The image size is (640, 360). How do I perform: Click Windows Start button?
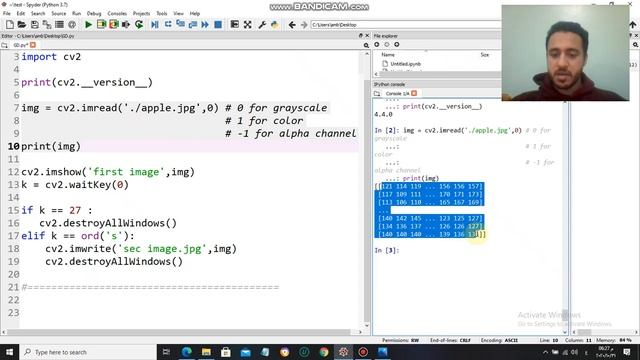(x=9, y=352)
